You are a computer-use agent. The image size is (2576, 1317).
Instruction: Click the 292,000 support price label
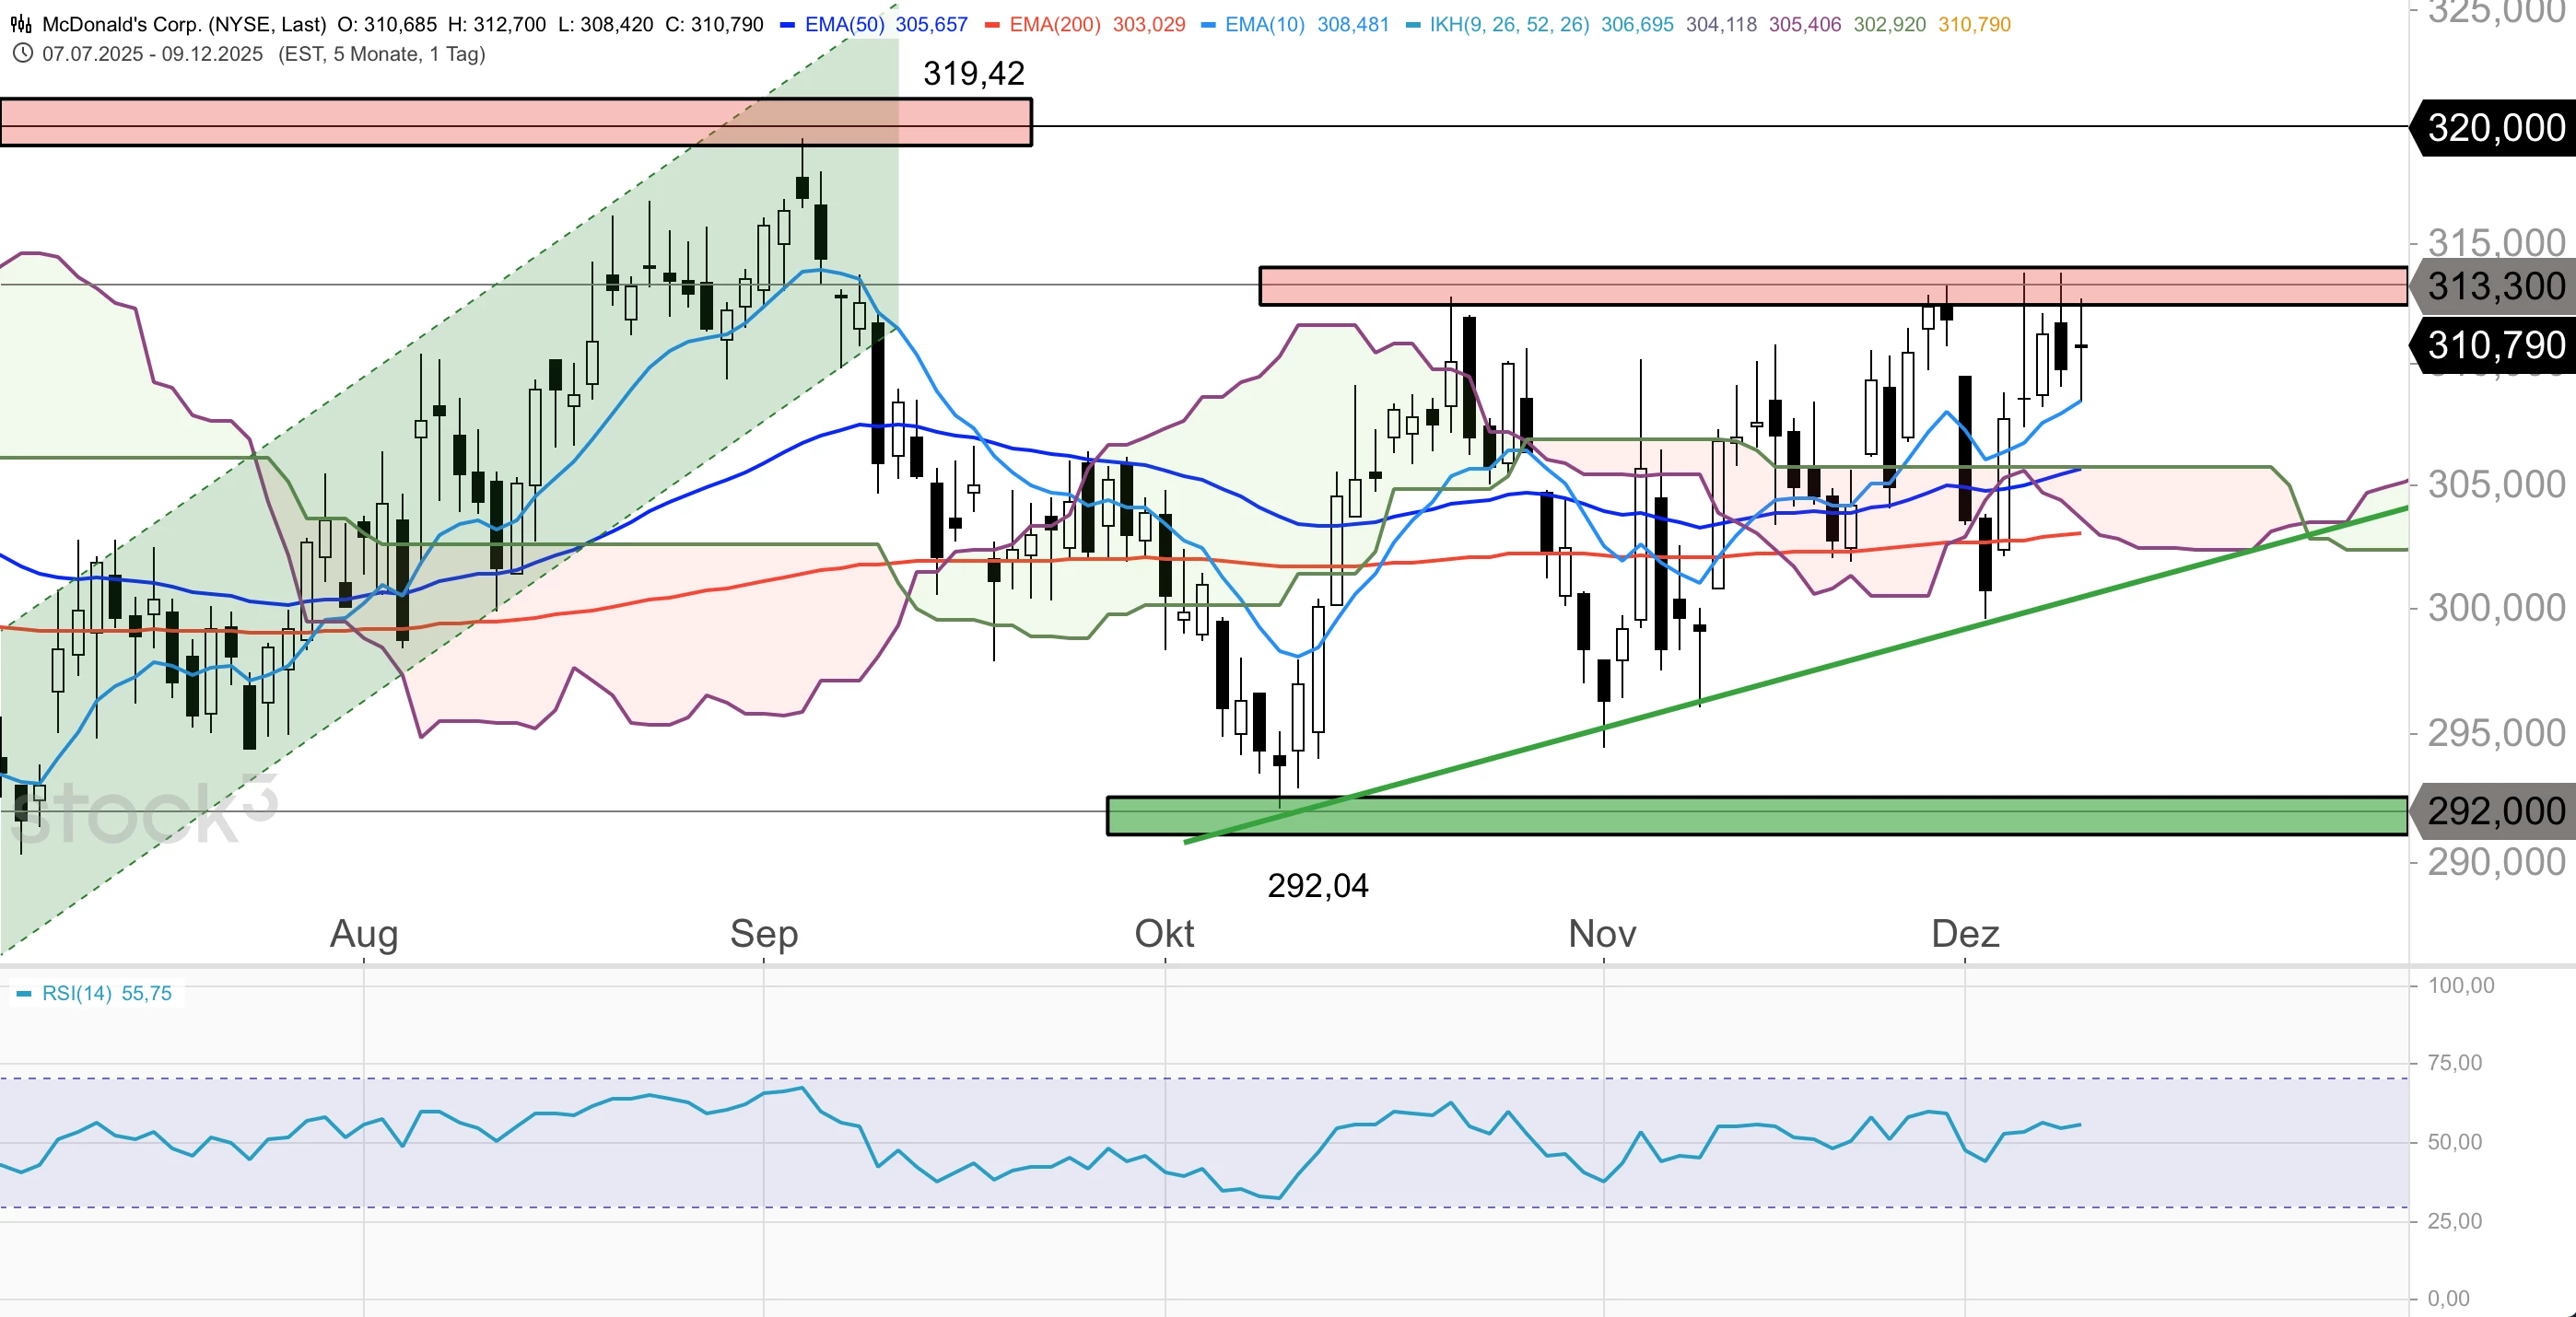[x=2496, y=811]
